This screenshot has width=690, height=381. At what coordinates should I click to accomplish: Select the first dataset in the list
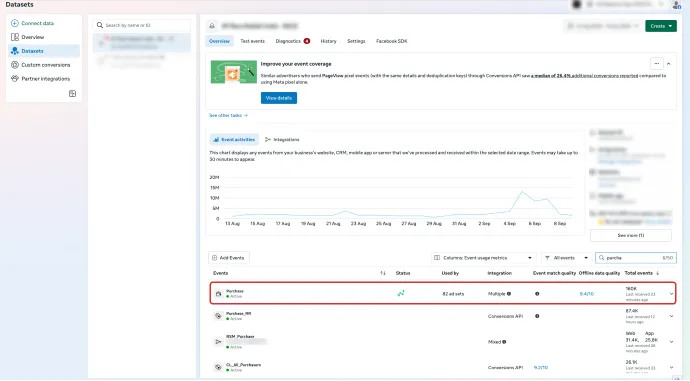tap(142, 43)
